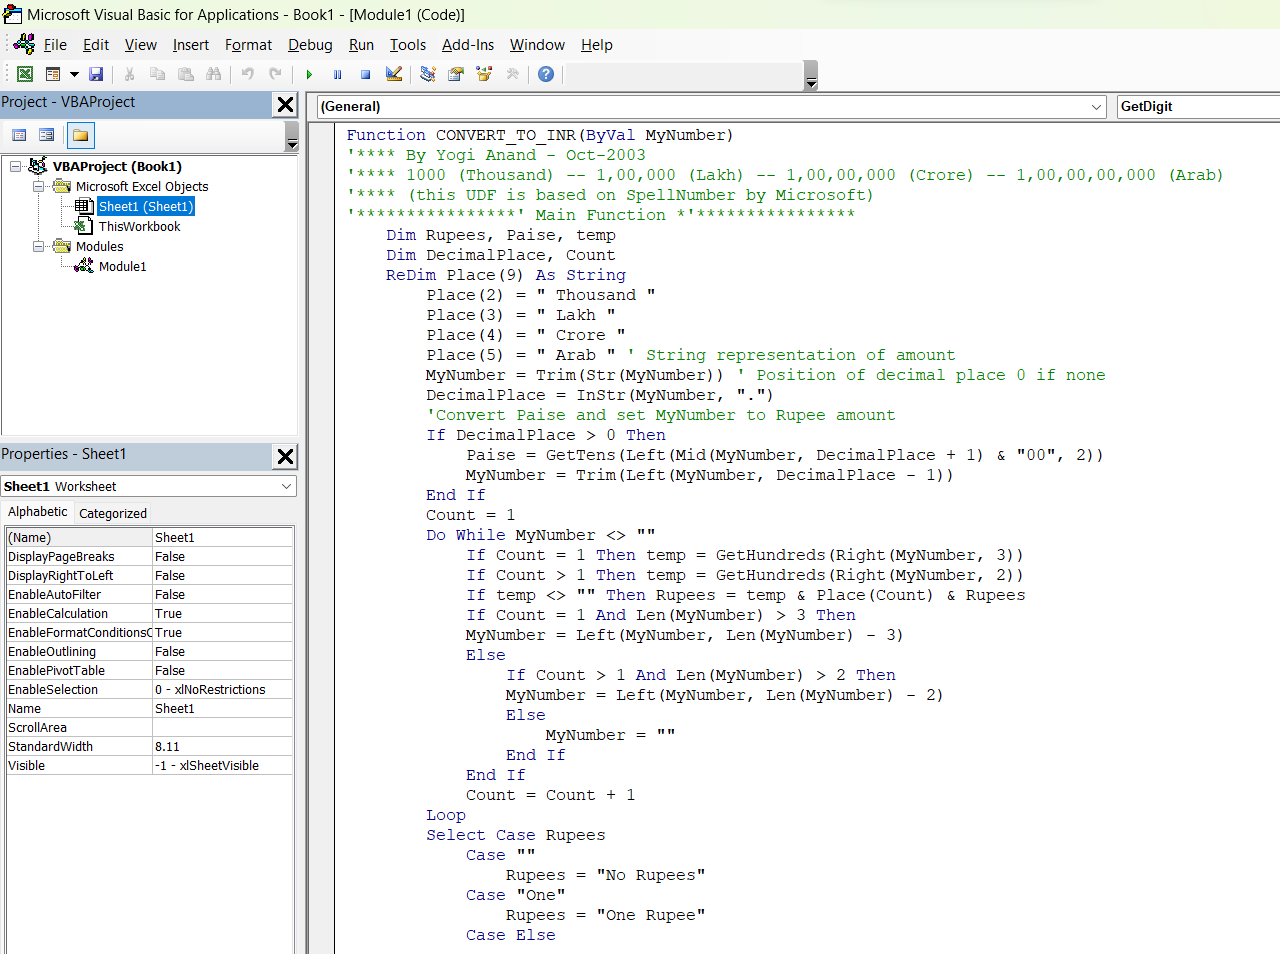The height and width of the screenshot is (954, 1280).
Task: Click View Object icon in Project panel
Action: 46,135
